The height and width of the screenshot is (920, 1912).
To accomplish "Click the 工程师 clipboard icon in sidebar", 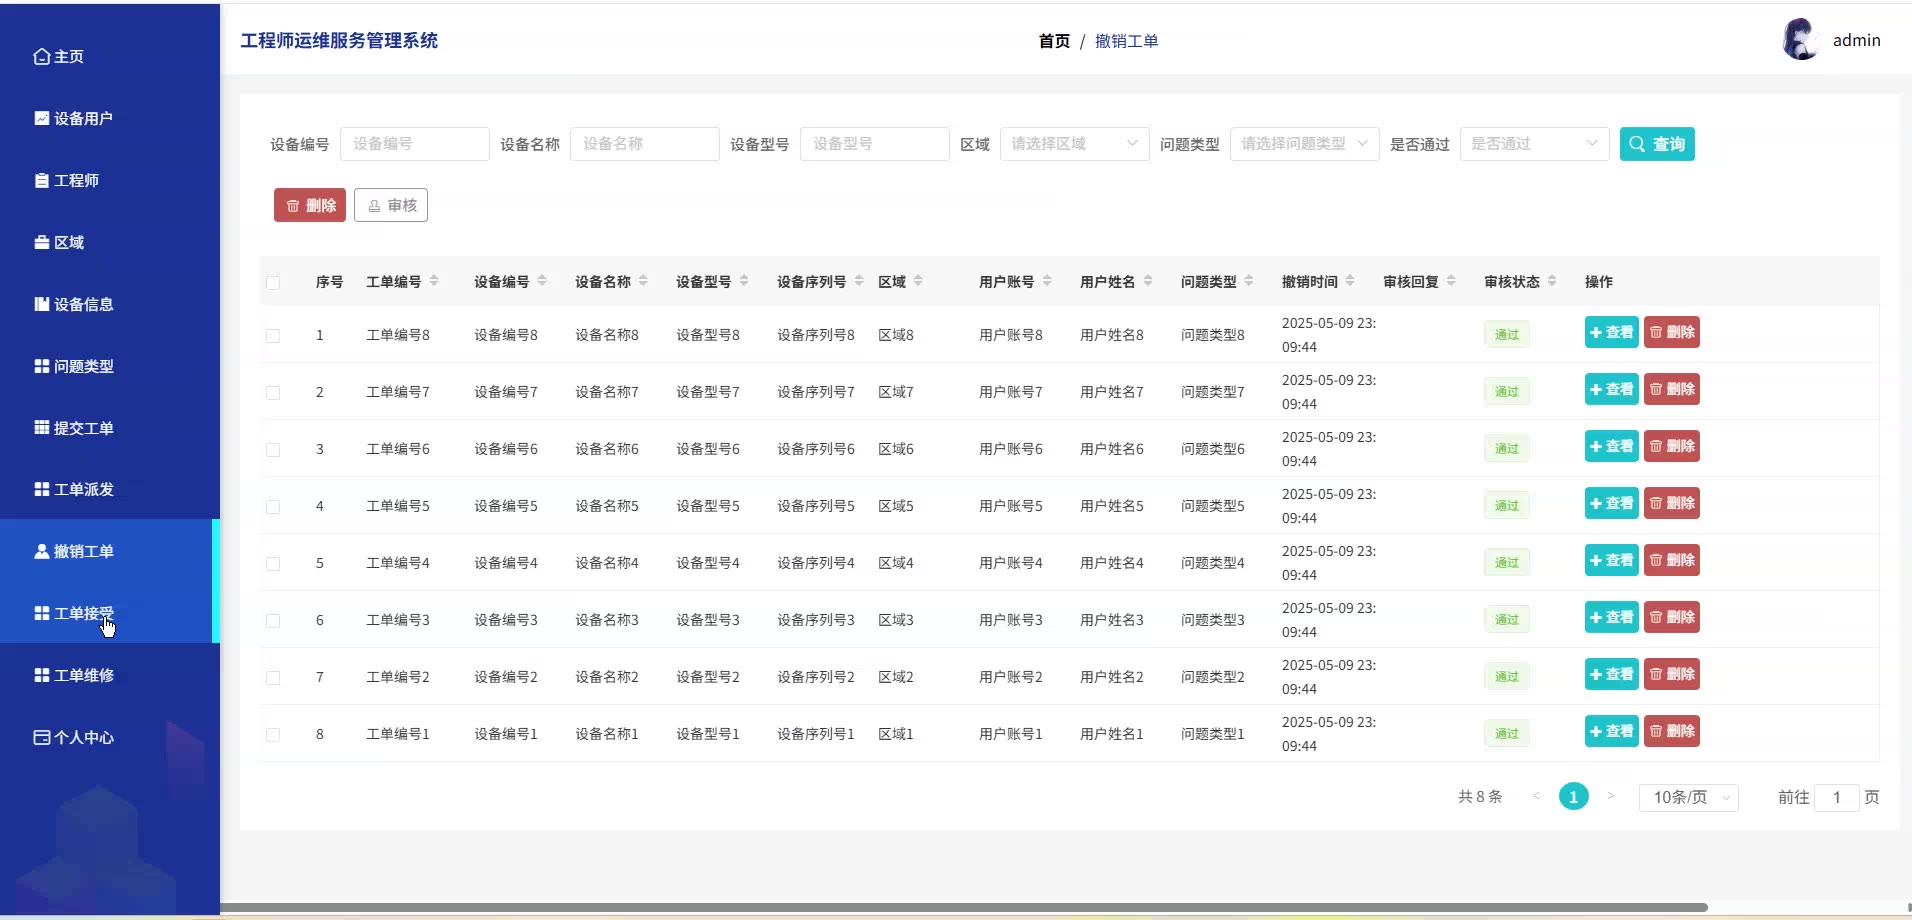I will coord(41,181).
